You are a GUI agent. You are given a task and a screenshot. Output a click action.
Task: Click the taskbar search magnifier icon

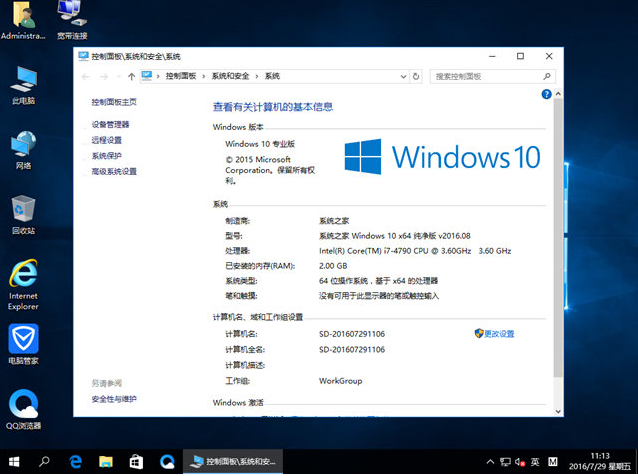[x=44, y=462]
